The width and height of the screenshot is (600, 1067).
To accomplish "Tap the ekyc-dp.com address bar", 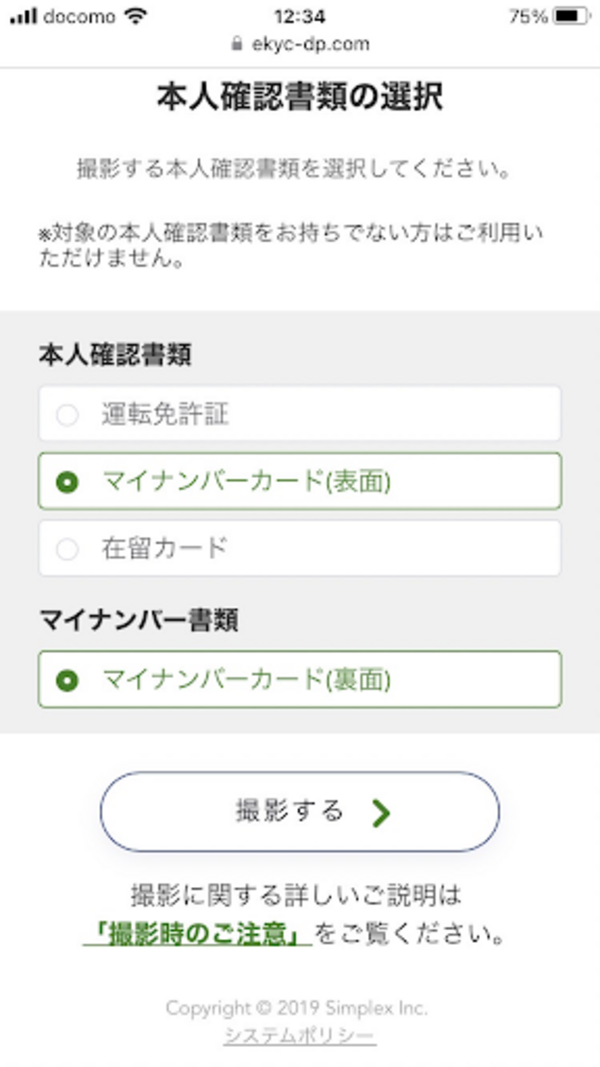I will pos(310,44).
